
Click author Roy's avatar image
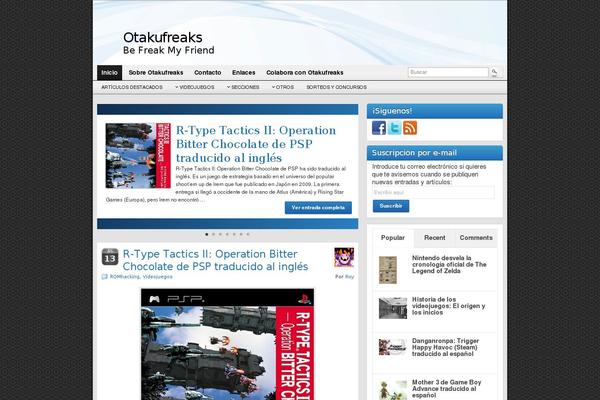[344, 258]
